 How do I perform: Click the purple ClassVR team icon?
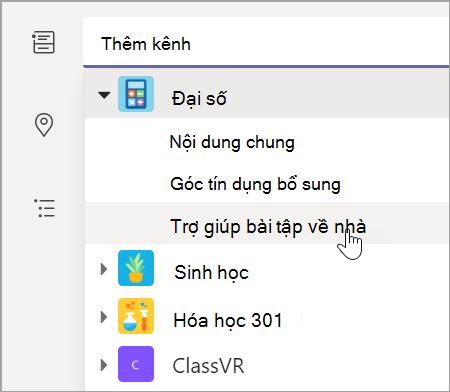tap(136, 364)
